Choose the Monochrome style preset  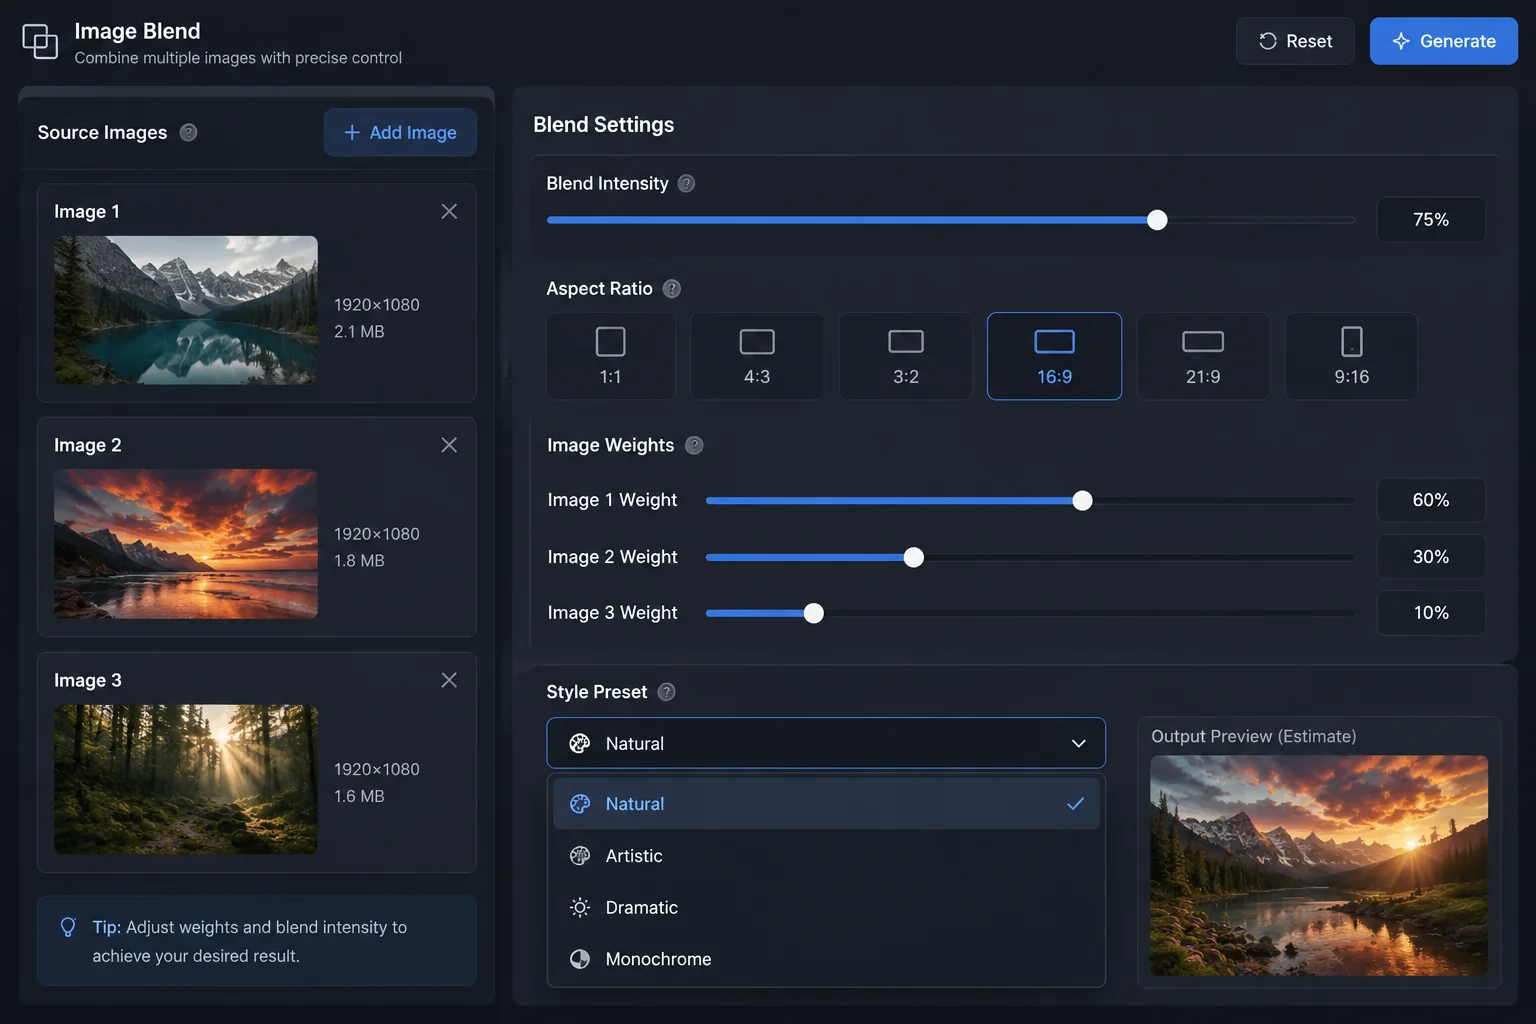tap(826, 959)
